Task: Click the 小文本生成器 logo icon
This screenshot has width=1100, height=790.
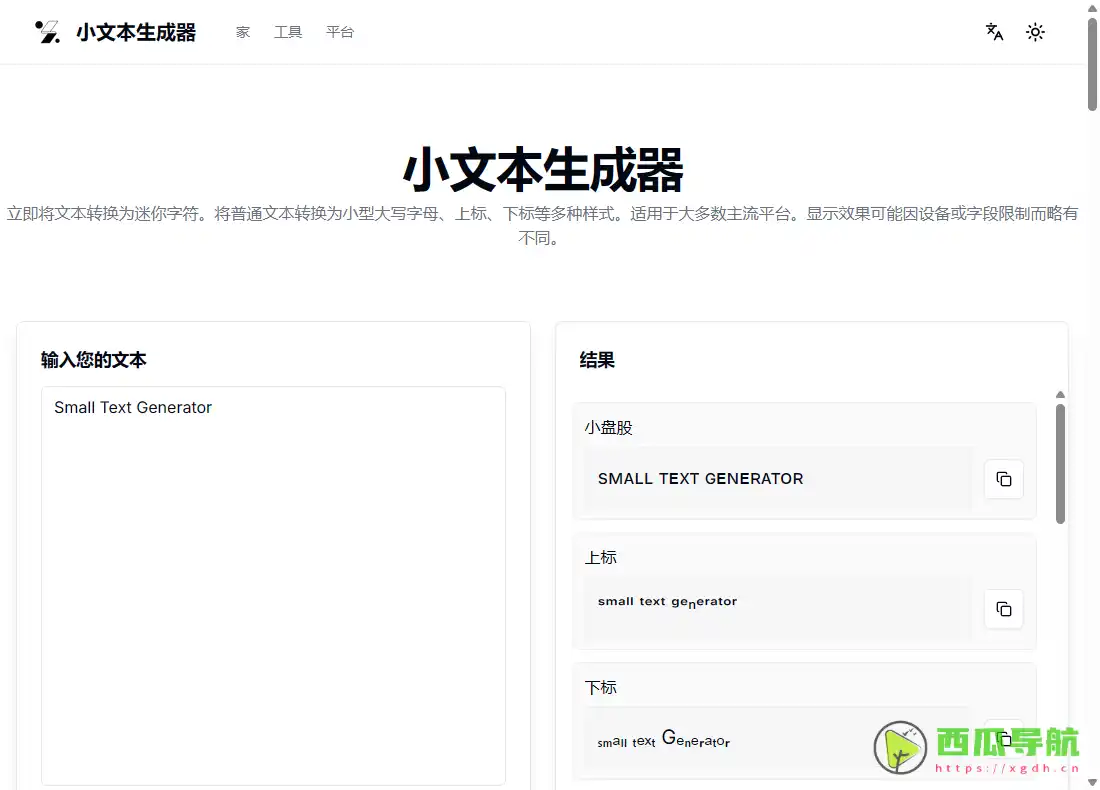Action: [x=48, y=32]
